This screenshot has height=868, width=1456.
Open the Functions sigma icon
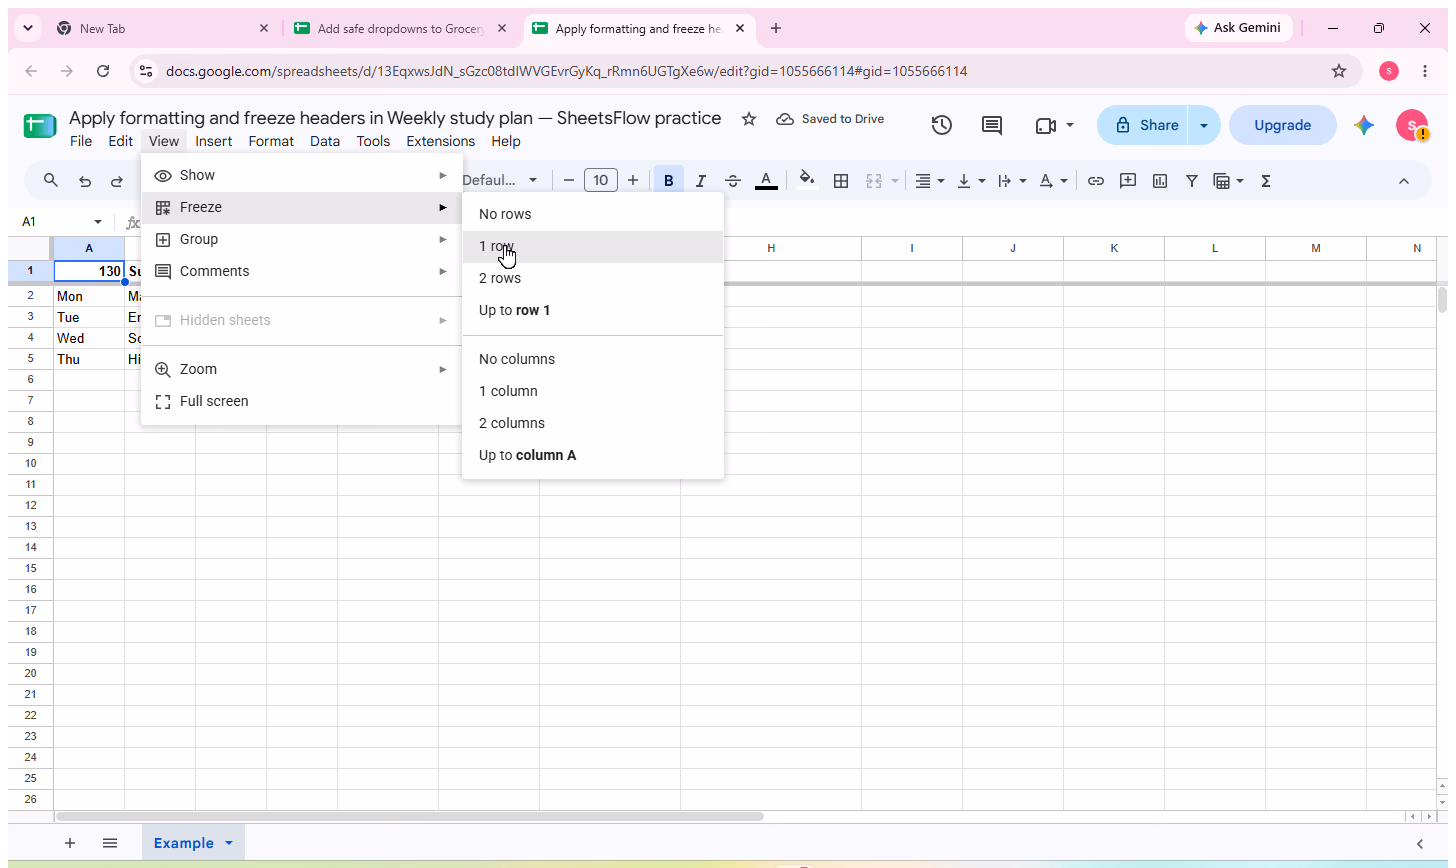click(1266, 181)
